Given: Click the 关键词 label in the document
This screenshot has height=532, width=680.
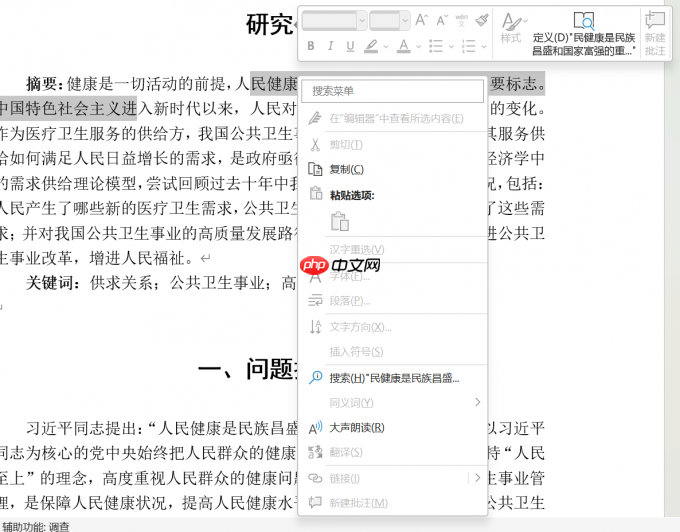Looking at the screenshot, I should (49, 283).
